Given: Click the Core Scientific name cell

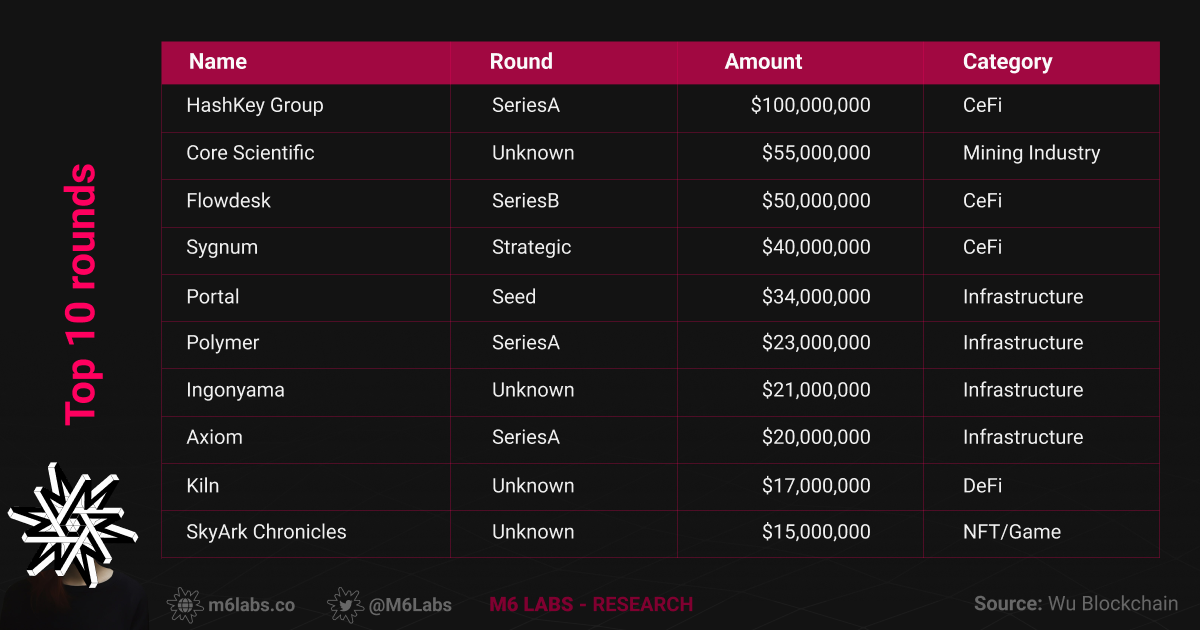Looking at the screenshot, I should coord(250,153).
